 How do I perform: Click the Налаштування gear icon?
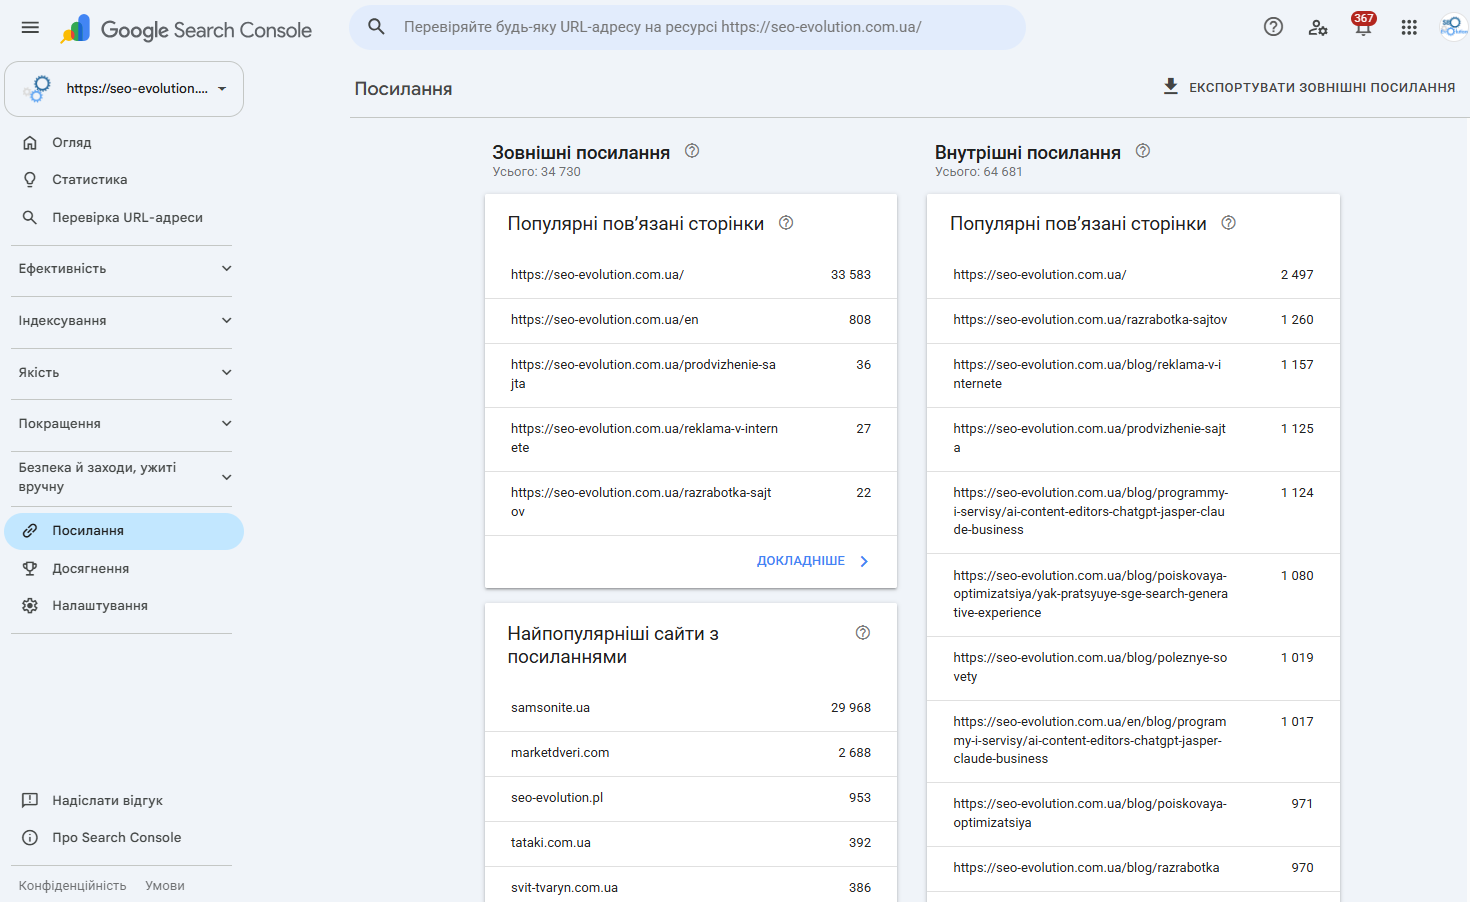(30, 606)
